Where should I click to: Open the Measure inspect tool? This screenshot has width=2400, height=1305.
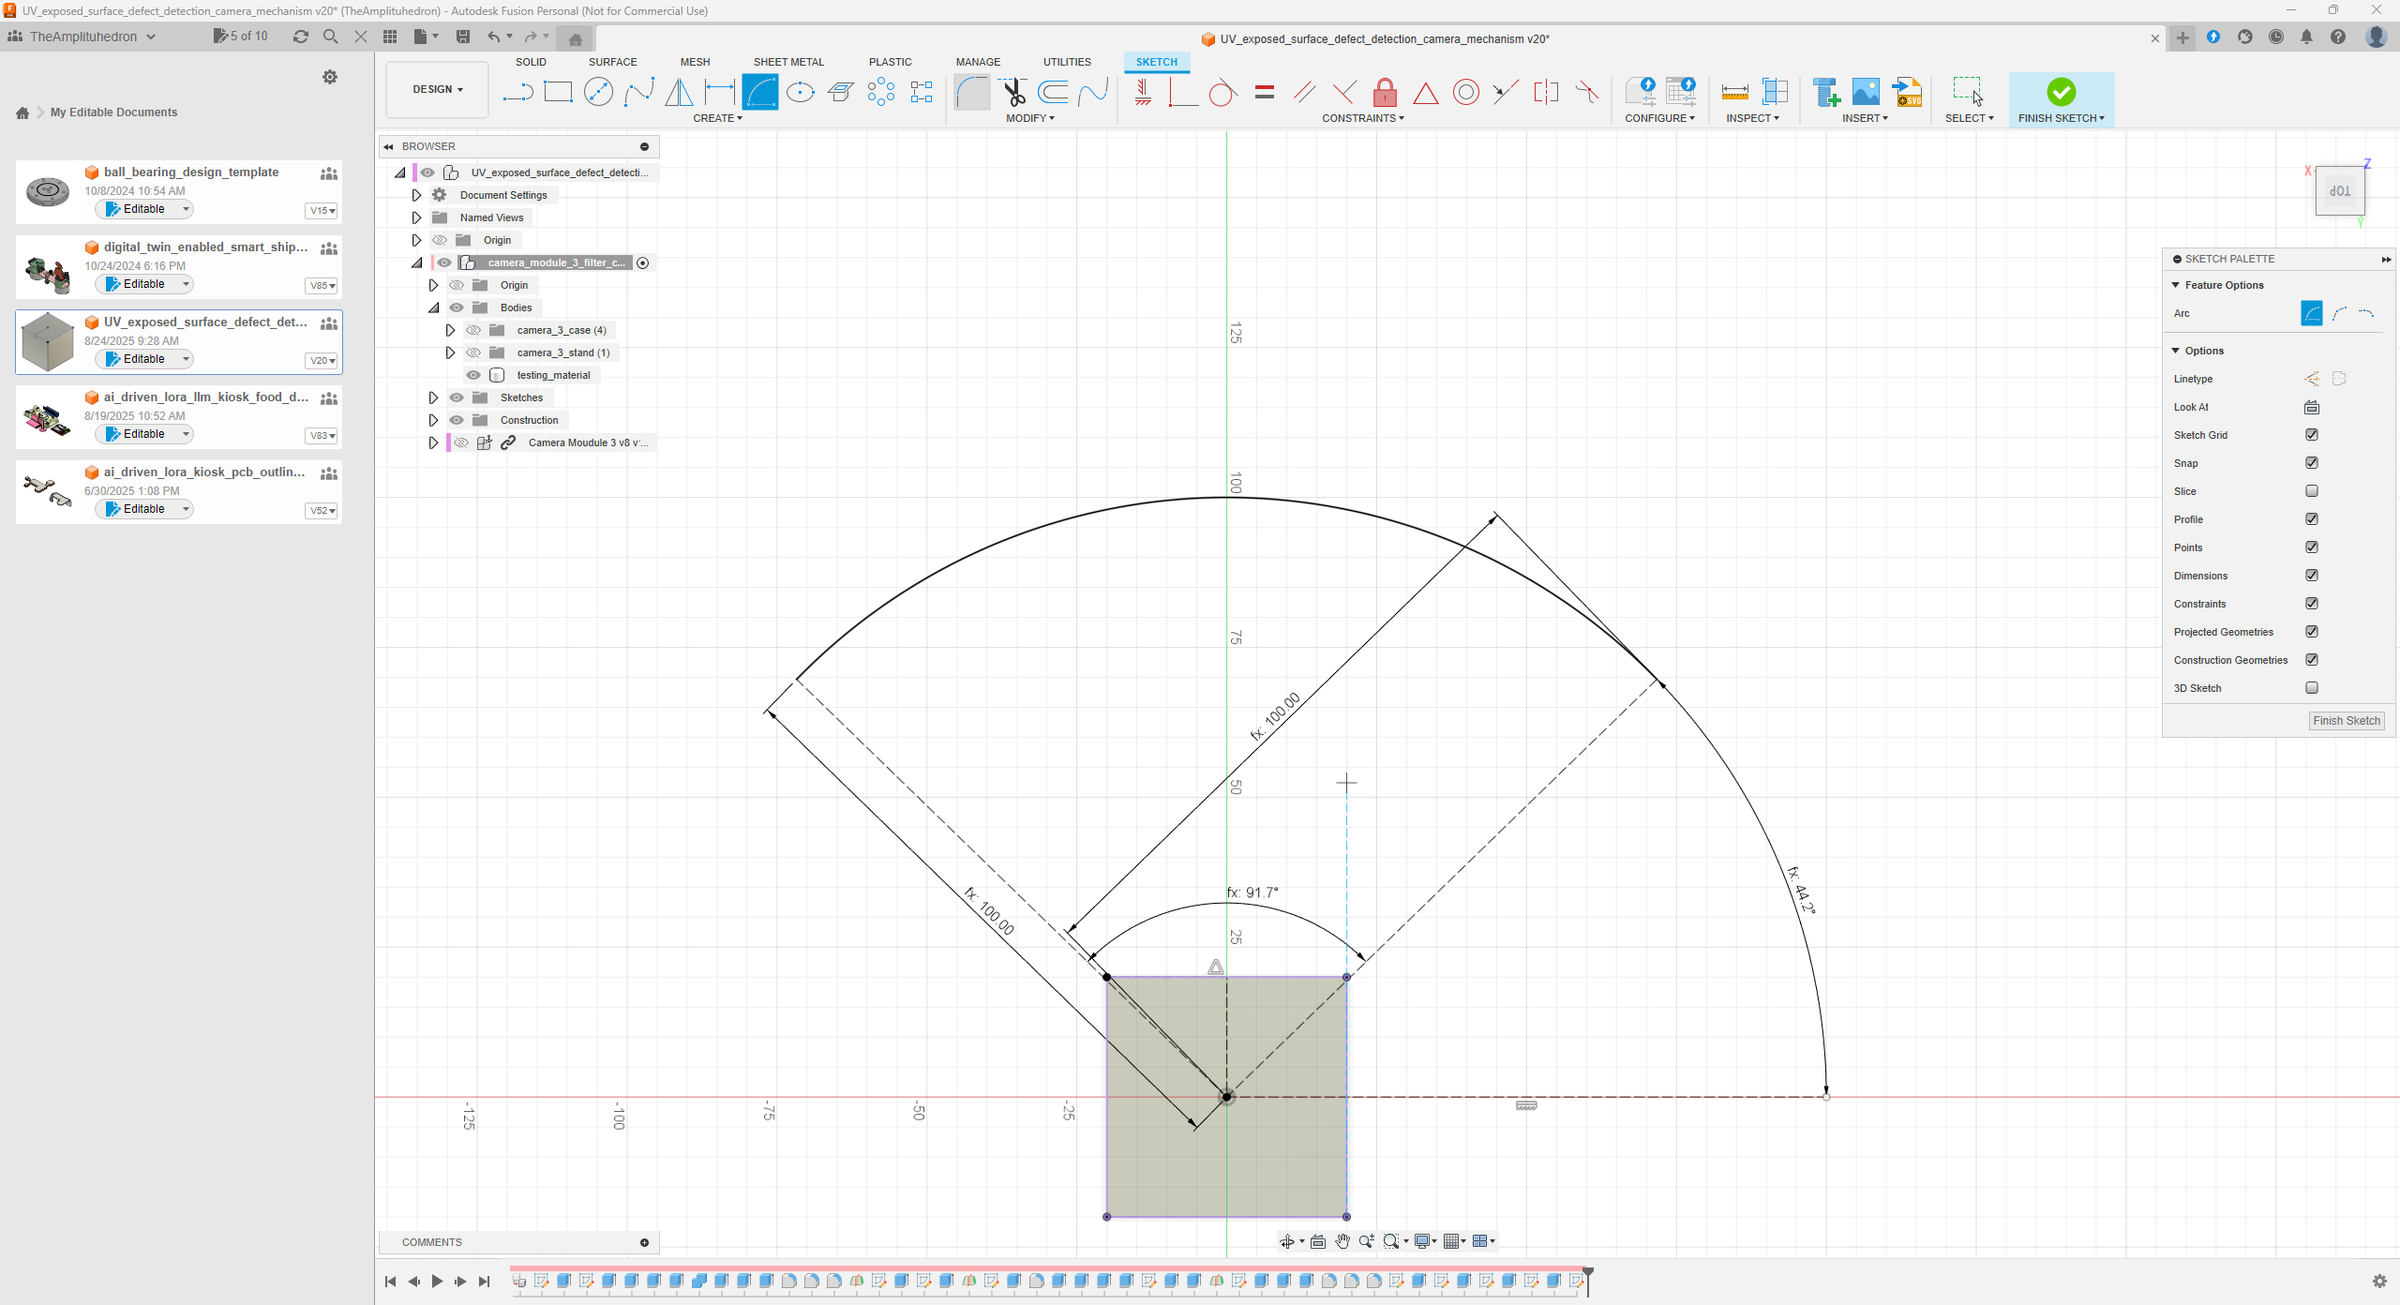tap(1735, 93)
